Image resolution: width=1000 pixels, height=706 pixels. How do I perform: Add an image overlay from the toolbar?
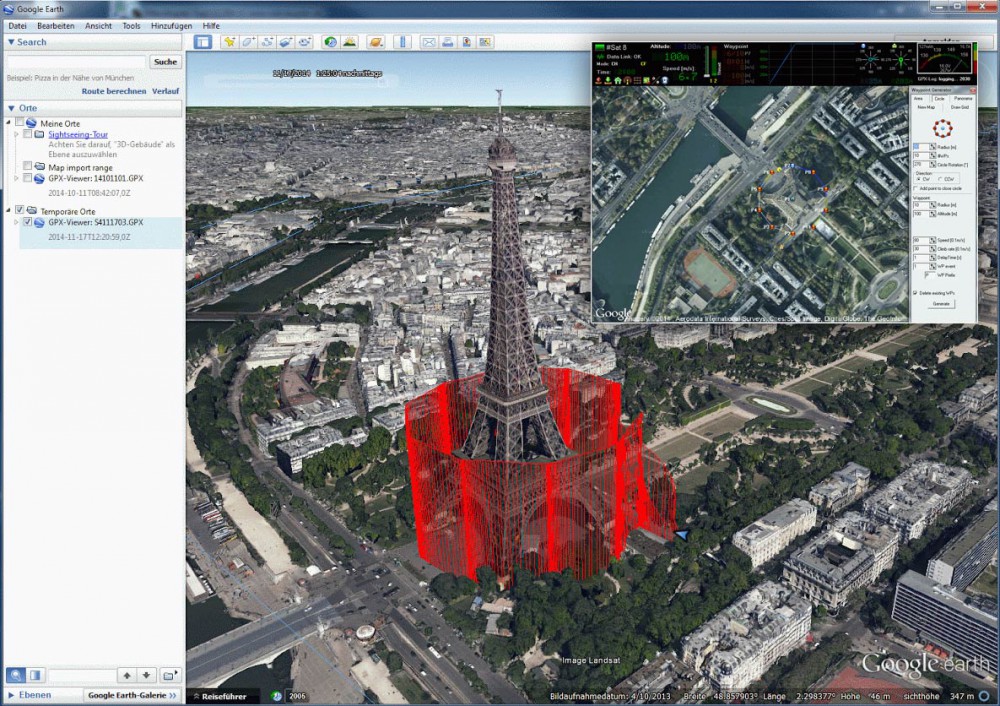[x=286, y=42]
